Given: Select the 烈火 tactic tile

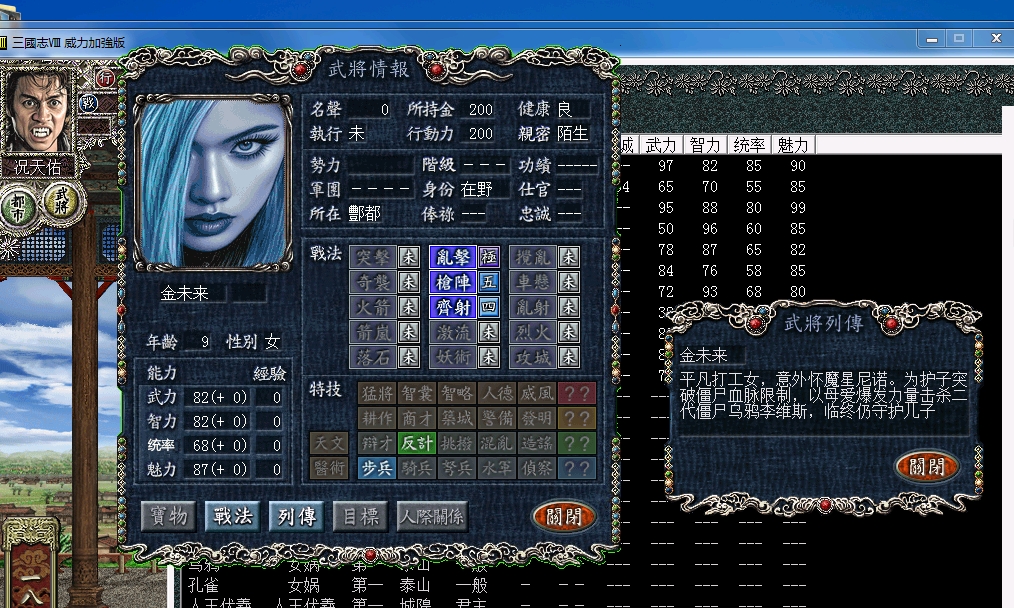Looking at the screenshot, I should click(x=534, y=332).
